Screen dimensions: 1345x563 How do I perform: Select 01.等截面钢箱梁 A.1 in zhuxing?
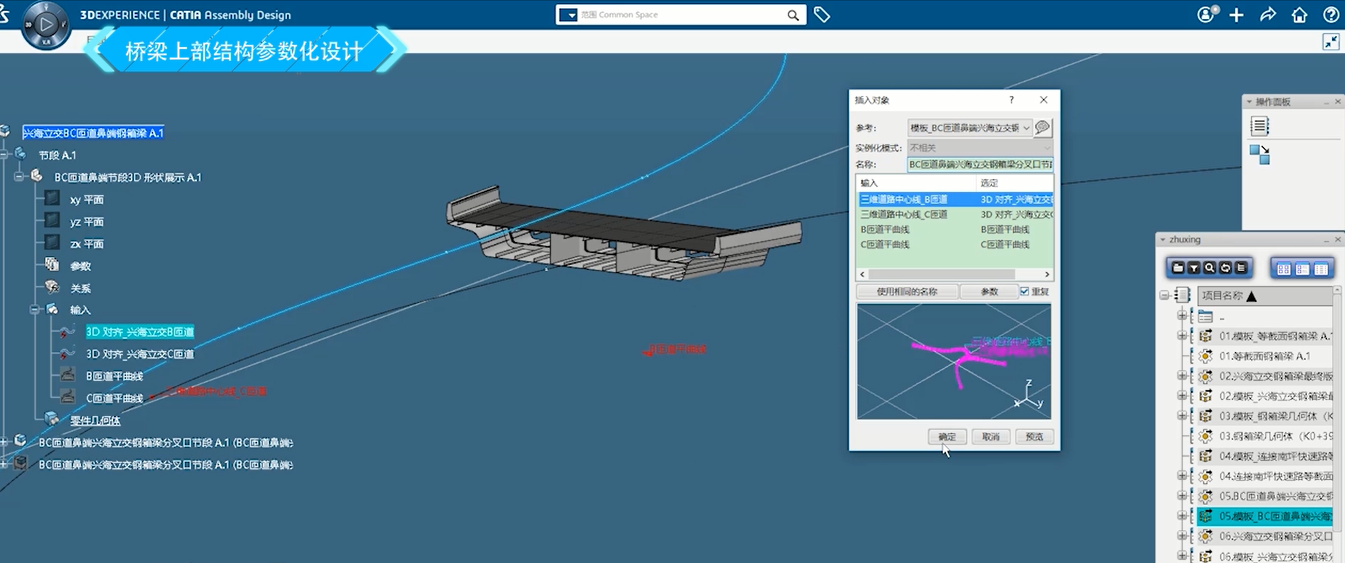(1264, 356)
